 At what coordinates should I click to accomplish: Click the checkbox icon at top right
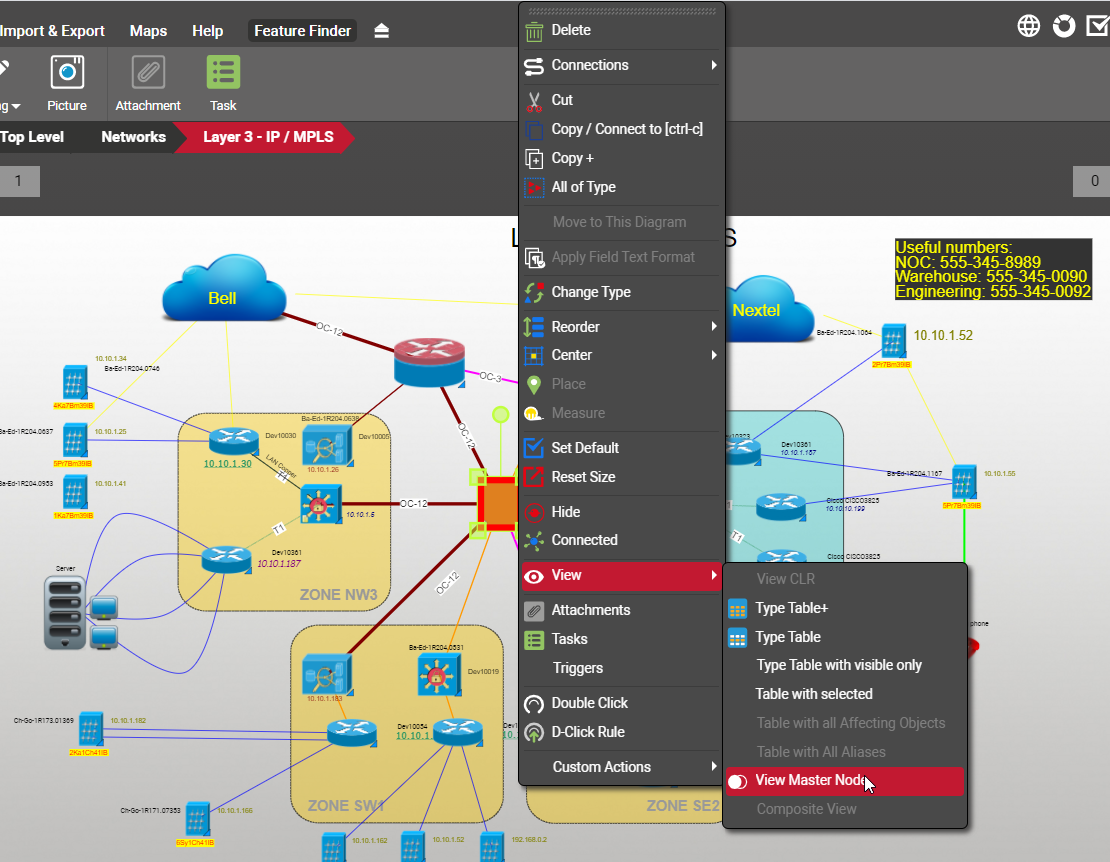click(1098, 26)
